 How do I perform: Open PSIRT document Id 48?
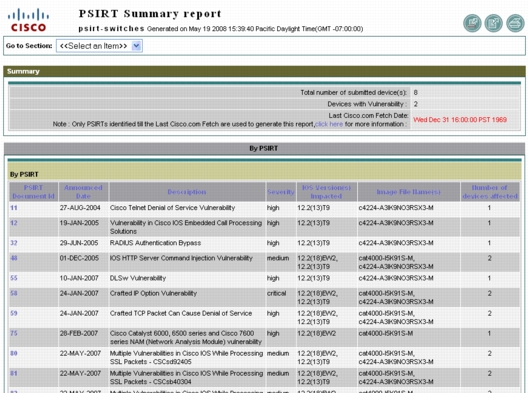click(14, 258)
